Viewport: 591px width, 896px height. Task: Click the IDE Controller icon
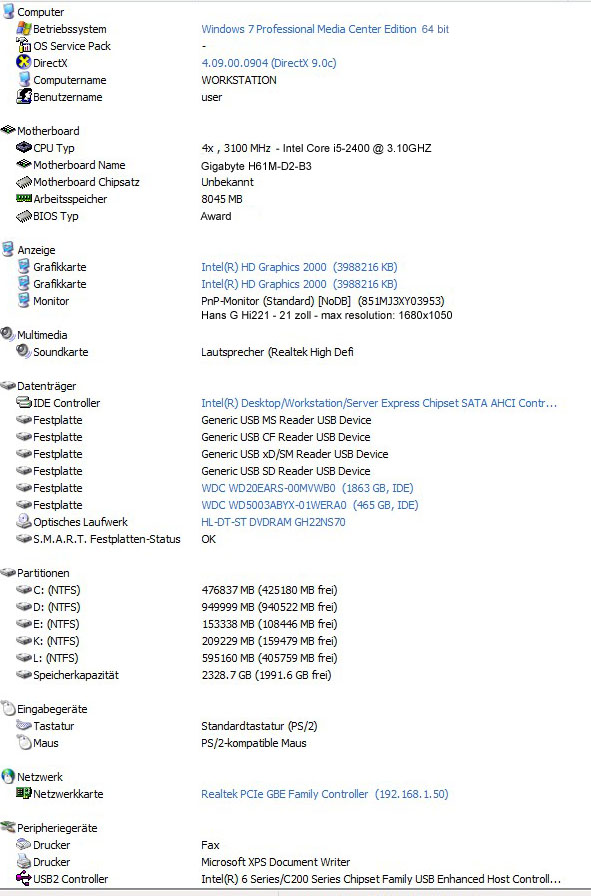pyautogui.click(x=23, y=402)
